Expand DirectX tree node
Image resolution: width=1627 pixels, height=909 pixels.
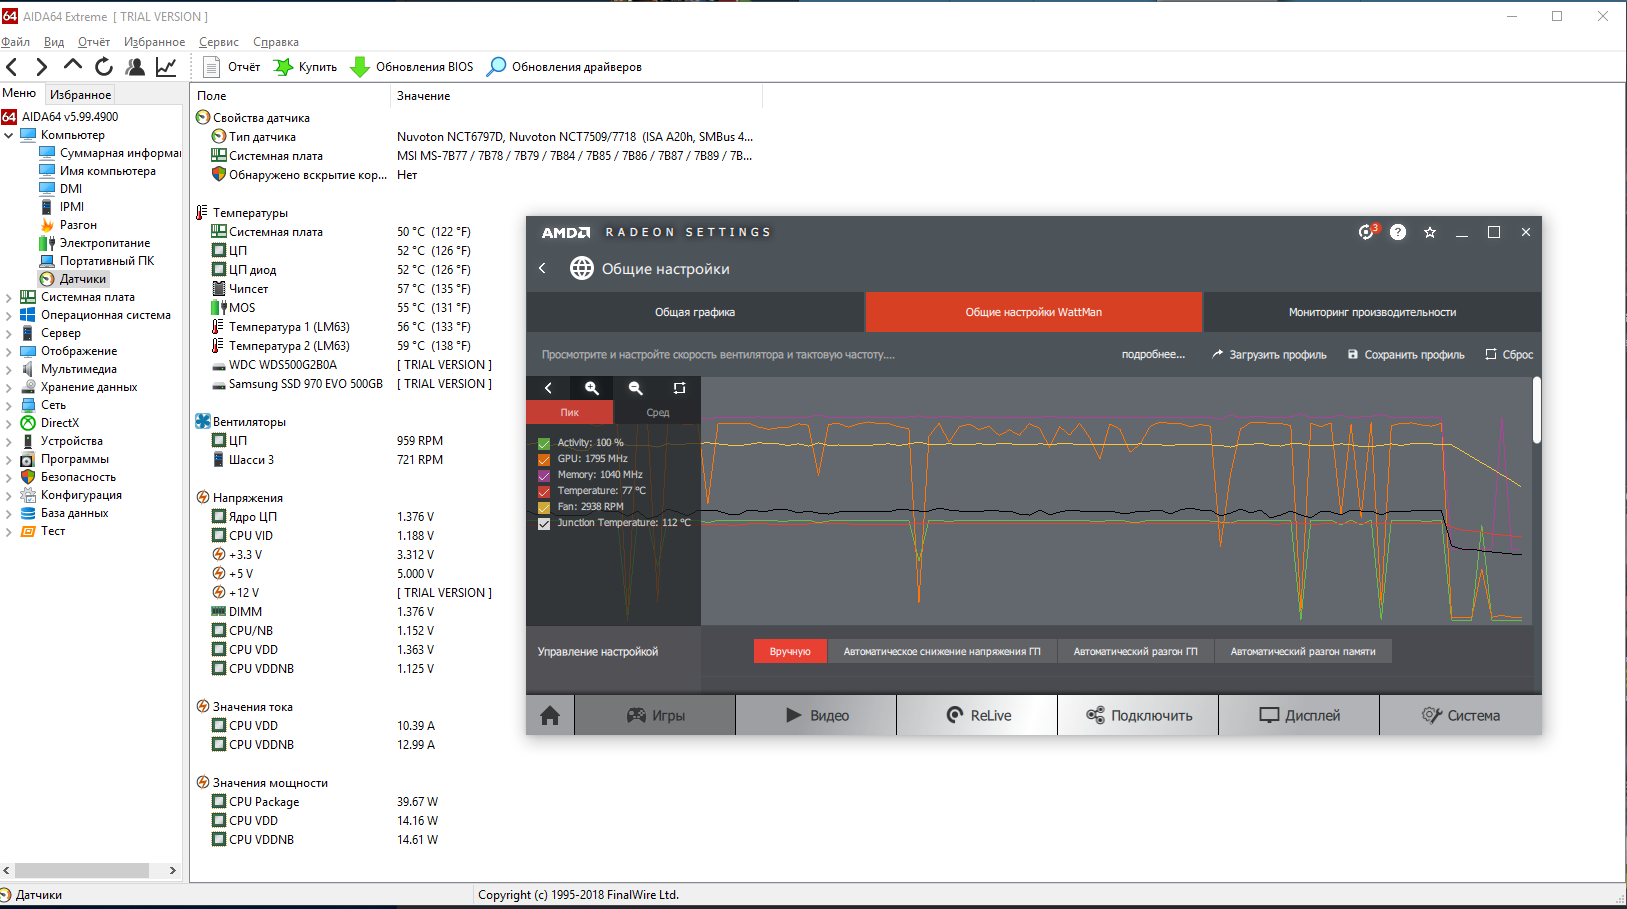pyautogui.click(x=9, y=423)
